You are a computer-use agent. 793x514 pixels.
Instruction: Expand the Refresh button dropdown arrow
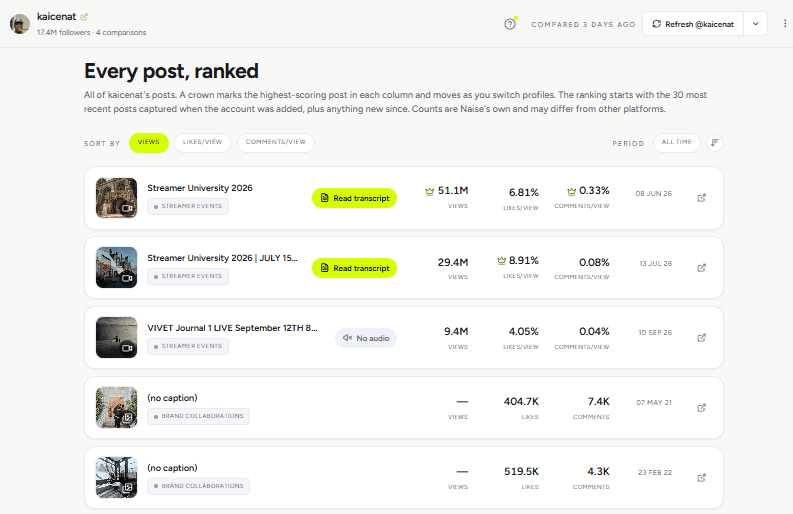756,24
